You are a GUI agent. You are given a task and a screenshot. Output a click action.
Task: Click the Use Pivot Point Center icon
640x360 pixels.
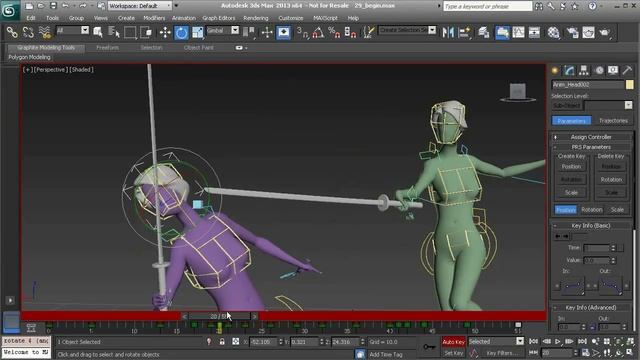click(x=248, y=32)
